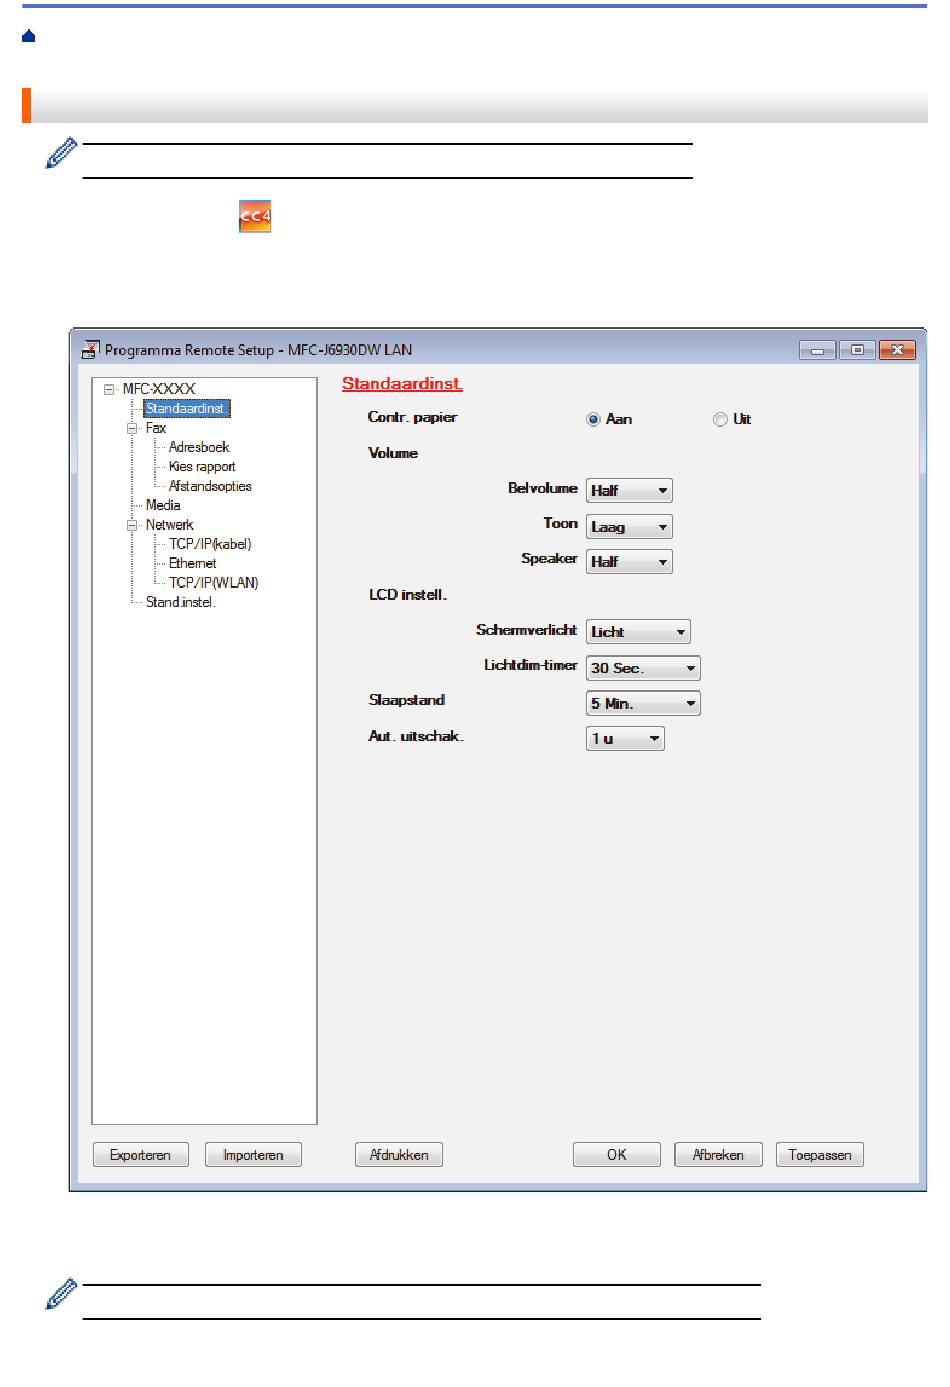This screenshot has height=1387, width=950.
Task: Open the Aut. uitschak. dropdown
Action: click(x=625, y=739)
